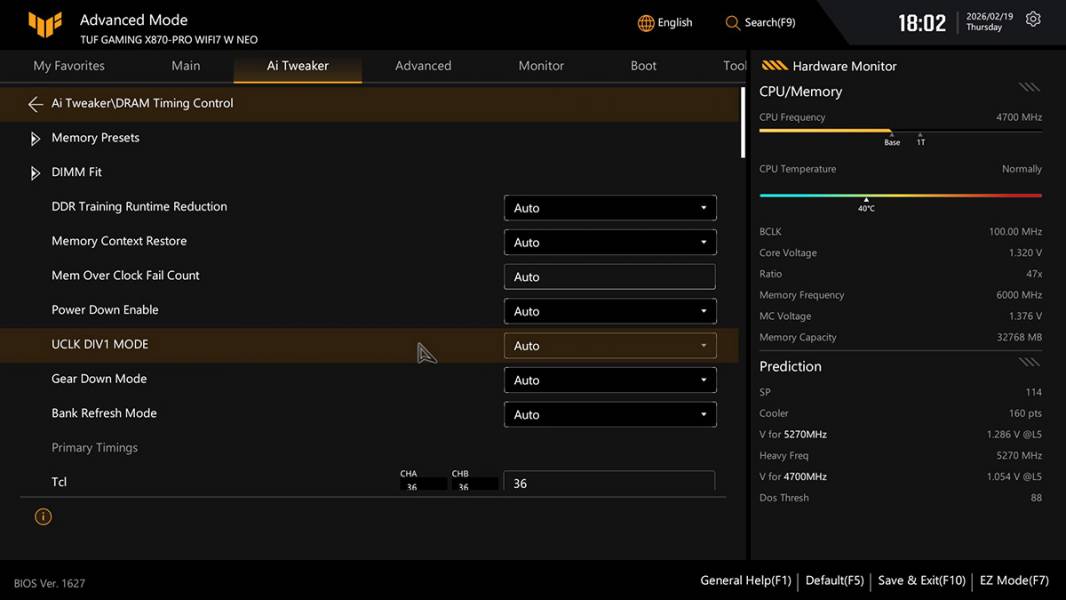
Task: Click the back arrow in DRAM Timing Control
Action: coord(36,104)
